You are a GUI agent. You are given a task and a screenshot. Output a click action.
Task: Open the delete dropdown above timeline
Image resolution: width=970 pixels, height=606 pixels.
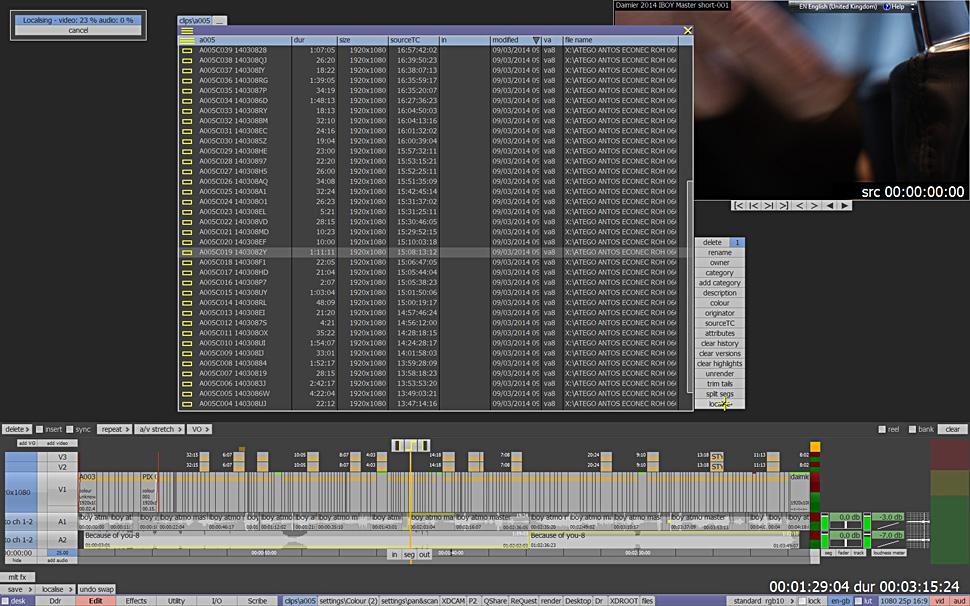point(16,429)
